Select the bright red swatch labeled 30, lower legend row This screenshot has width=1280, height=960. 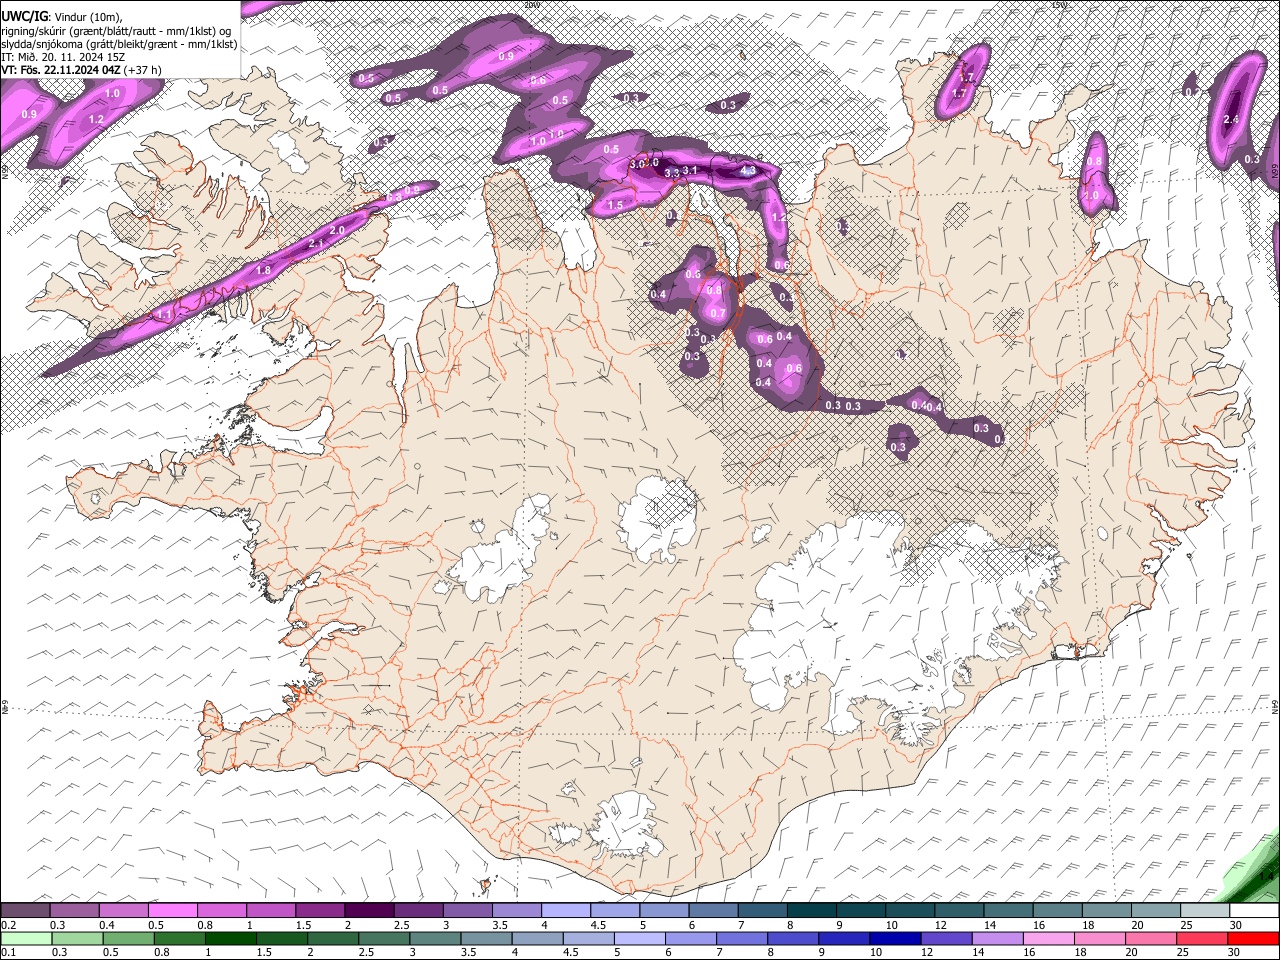click(x=1255, y=938)
